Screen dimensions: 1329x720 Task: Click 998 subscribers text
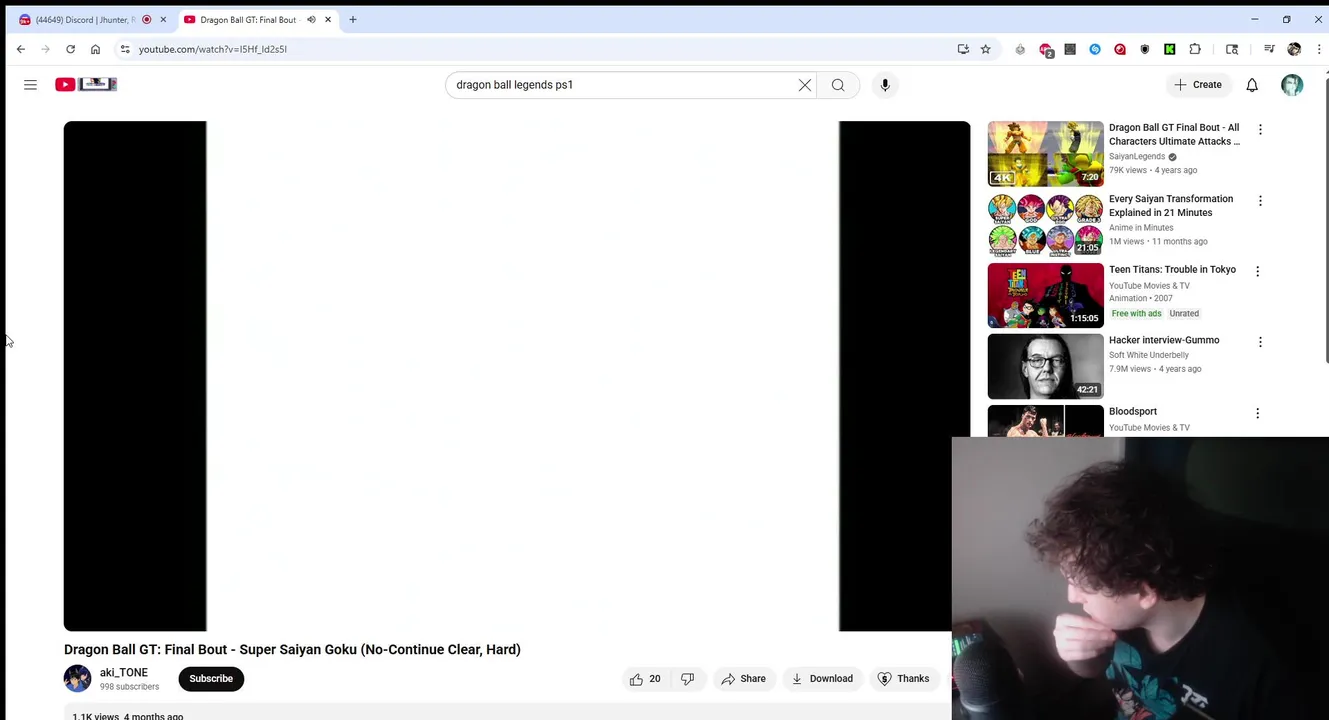pyautogui.click(x=129, y=688)
